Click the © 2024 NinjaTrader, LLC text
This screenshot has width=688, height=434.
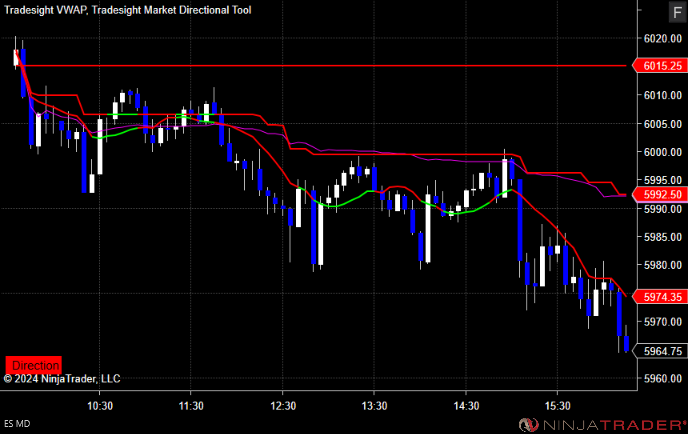click(x=62, y=379)
